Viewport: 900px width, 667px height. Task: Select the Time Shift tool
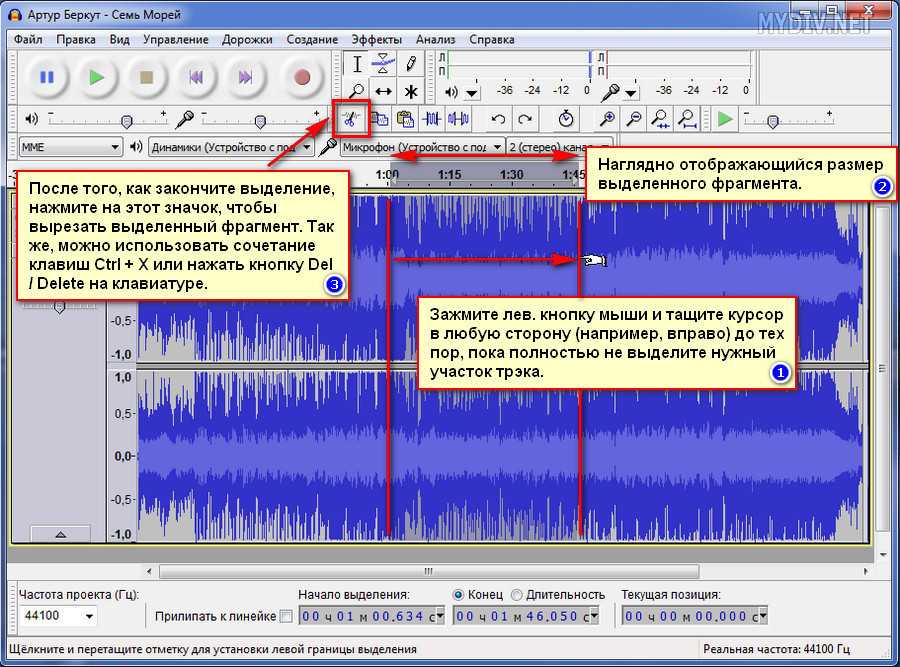point(384,91)
